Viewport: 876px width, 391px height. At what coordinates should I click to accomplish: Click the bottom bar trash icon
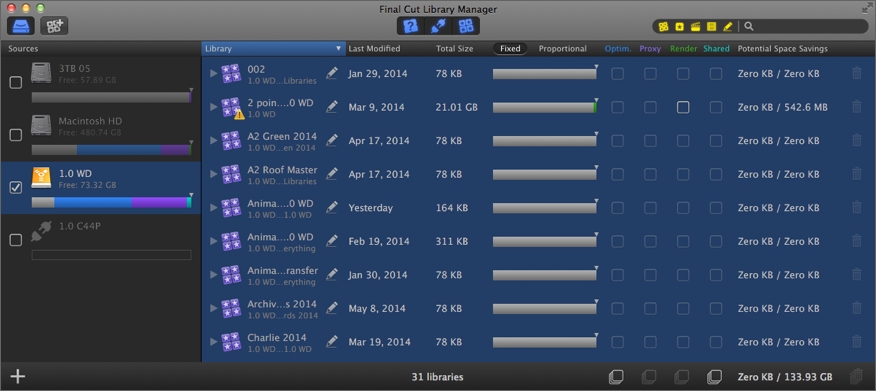click(856, 377)
